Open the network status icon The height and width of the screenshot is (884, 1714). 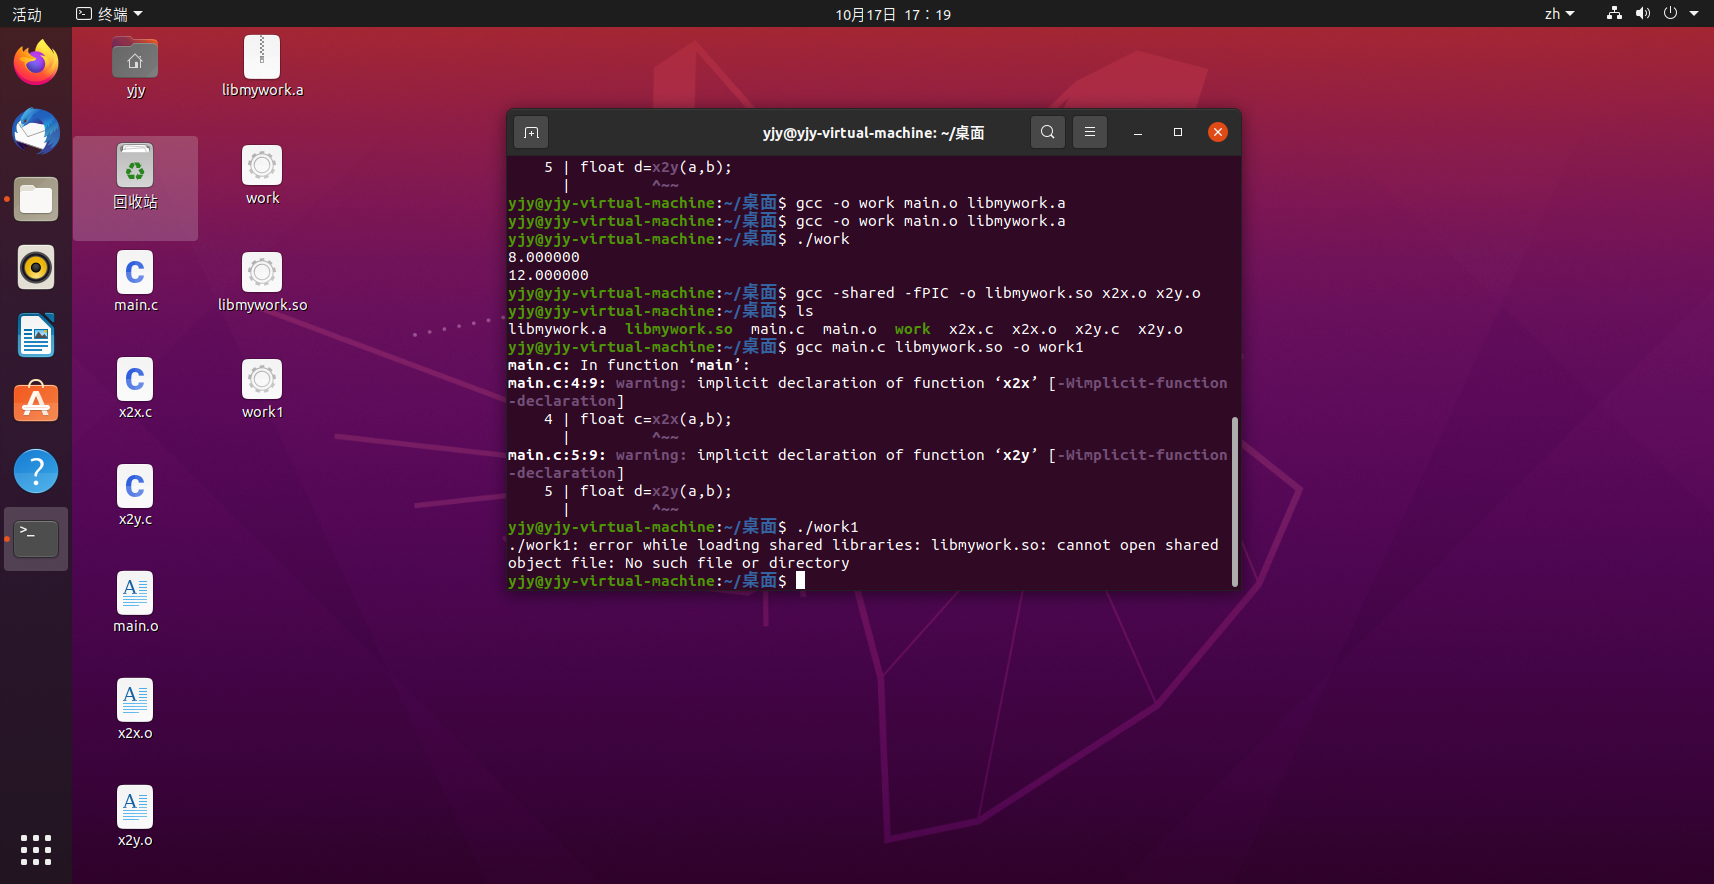click(x=1614, y=13)
